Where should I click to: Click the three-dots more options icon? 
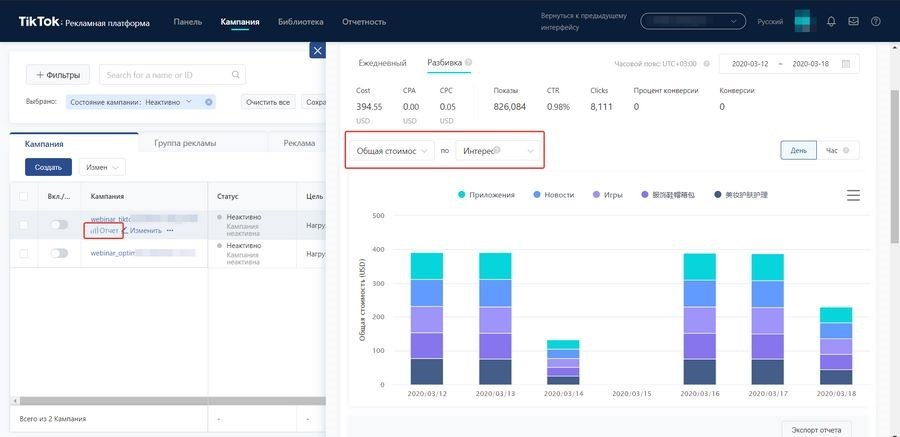coord(170,230)
